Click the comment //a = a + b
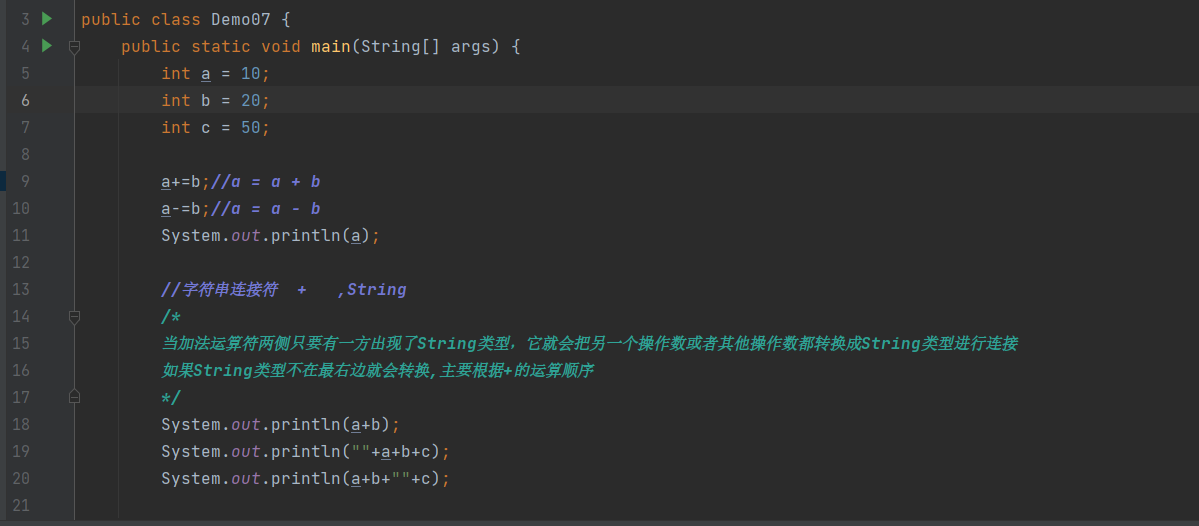 [x=266, y=181]
